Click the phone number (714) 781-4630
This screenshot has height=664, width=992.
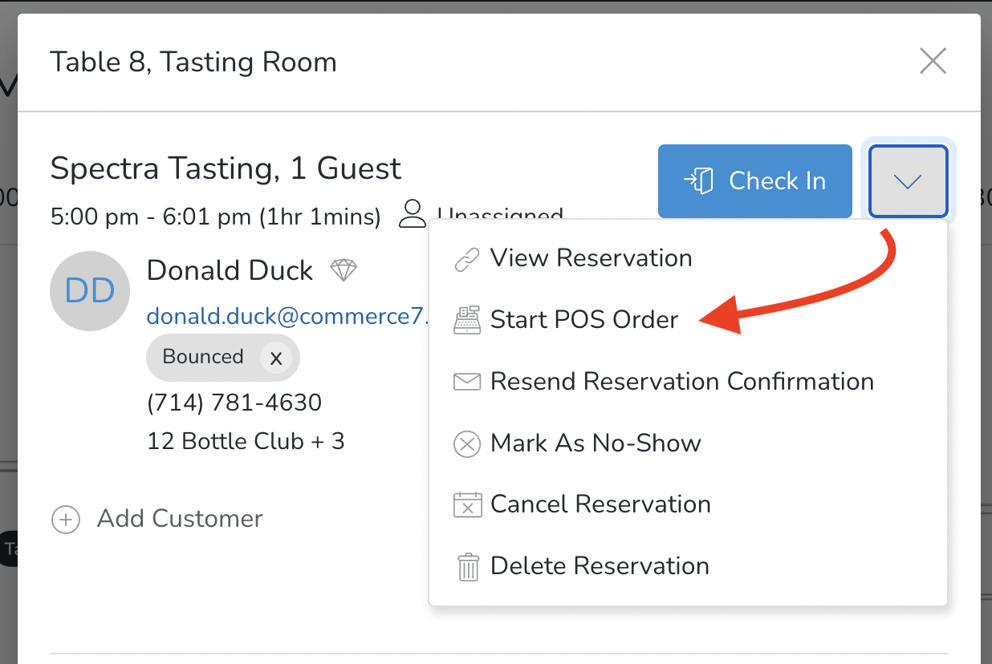tap(234, 403)
